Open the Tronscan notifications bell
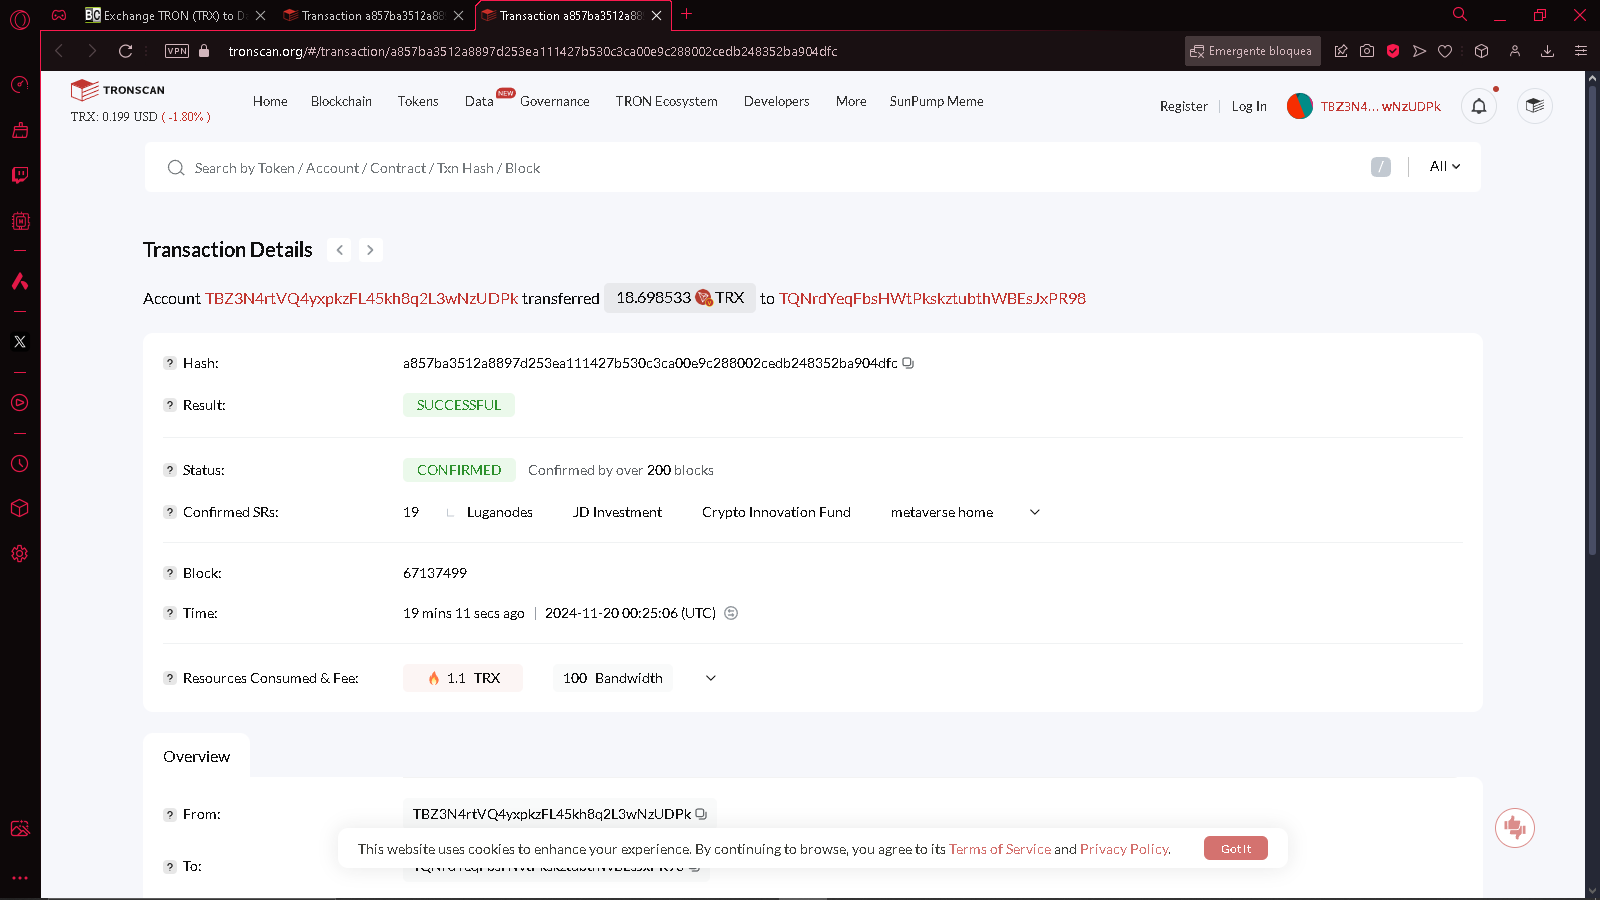 (1479, 106)
